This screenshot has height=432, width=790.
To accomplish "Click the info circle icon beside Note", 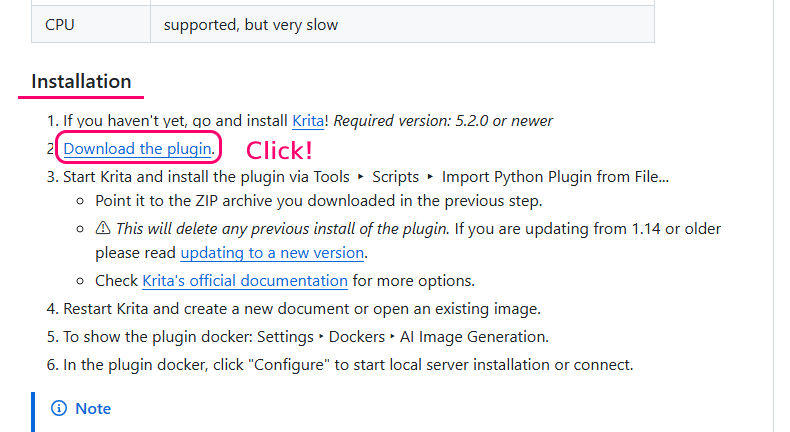I will point(59,408).
